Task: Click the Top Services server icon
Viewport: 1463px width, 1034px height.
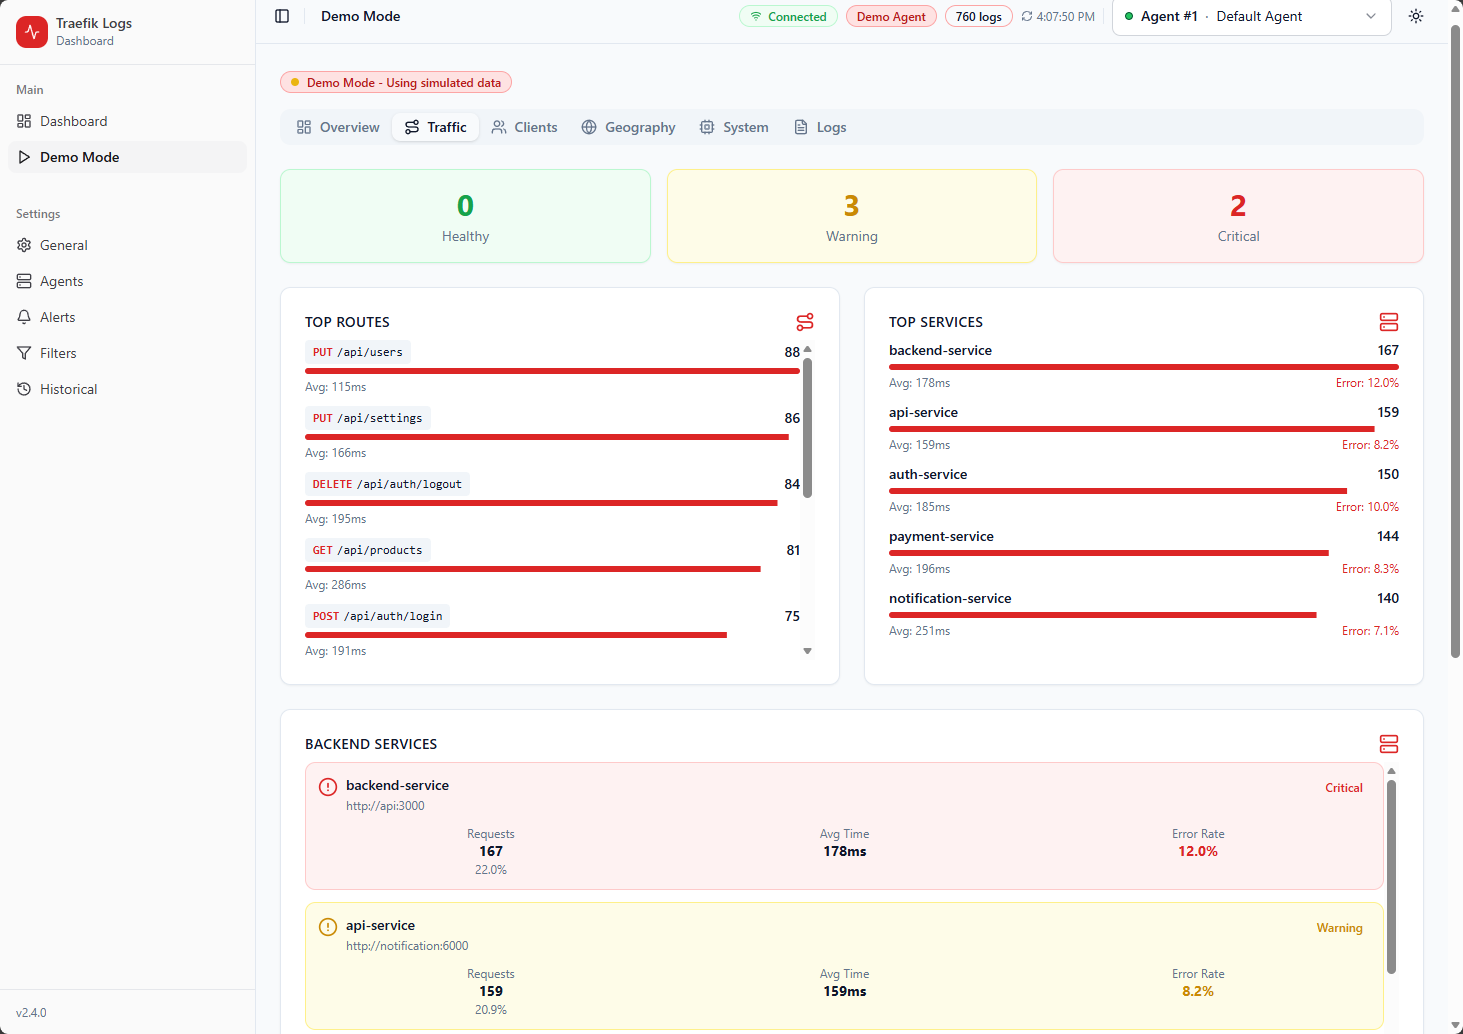Action: click(x=1388, y=322)
